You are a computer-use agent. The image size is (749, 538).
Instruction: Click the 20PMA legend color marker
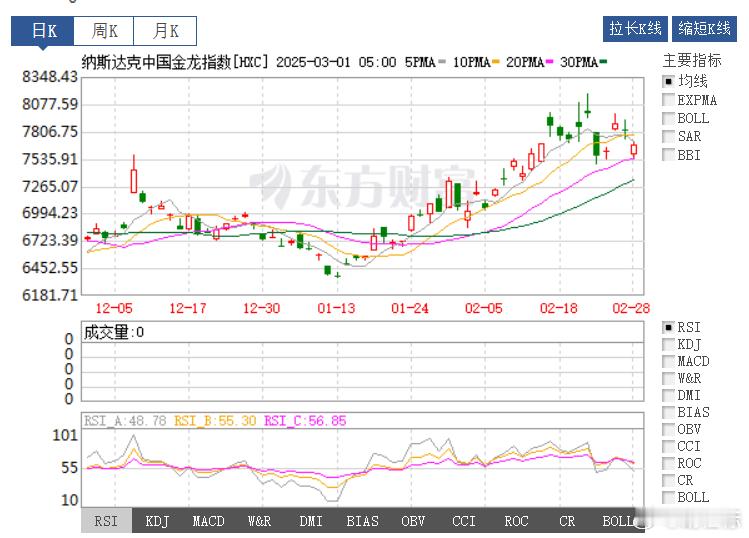click(549, 62)
